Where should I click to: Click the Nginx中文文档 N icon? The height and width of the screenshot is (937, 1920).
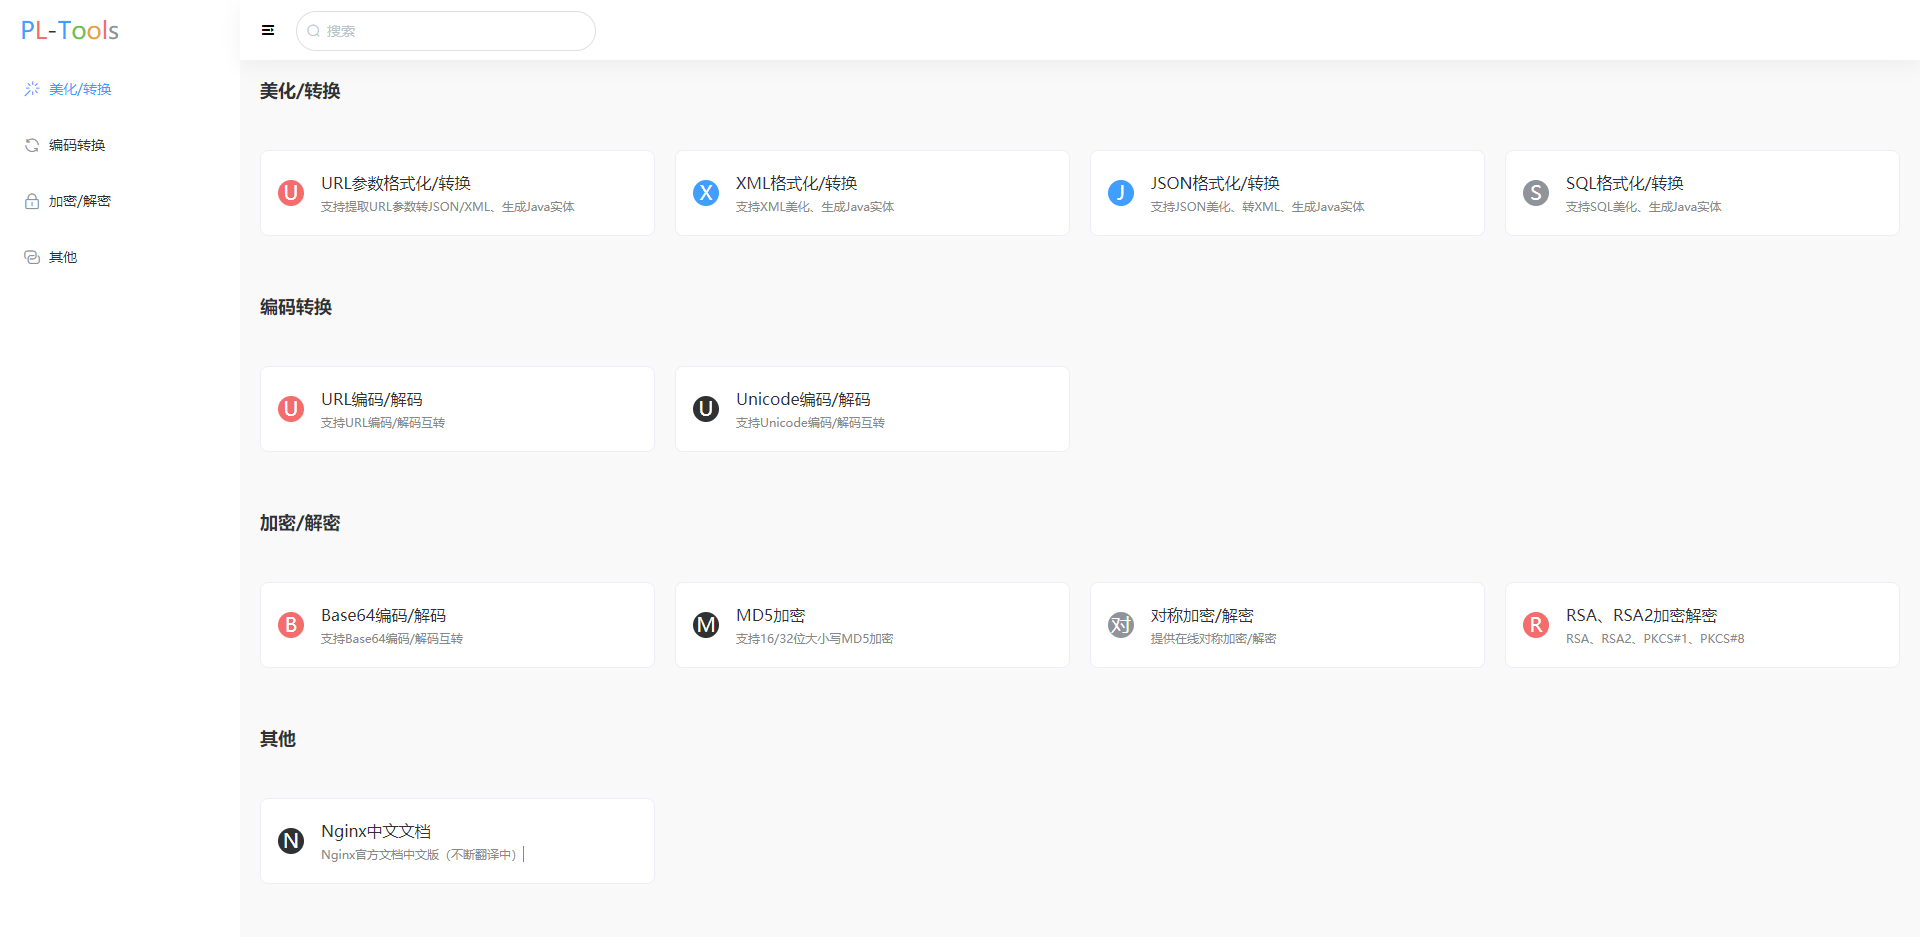pos(290,840)
